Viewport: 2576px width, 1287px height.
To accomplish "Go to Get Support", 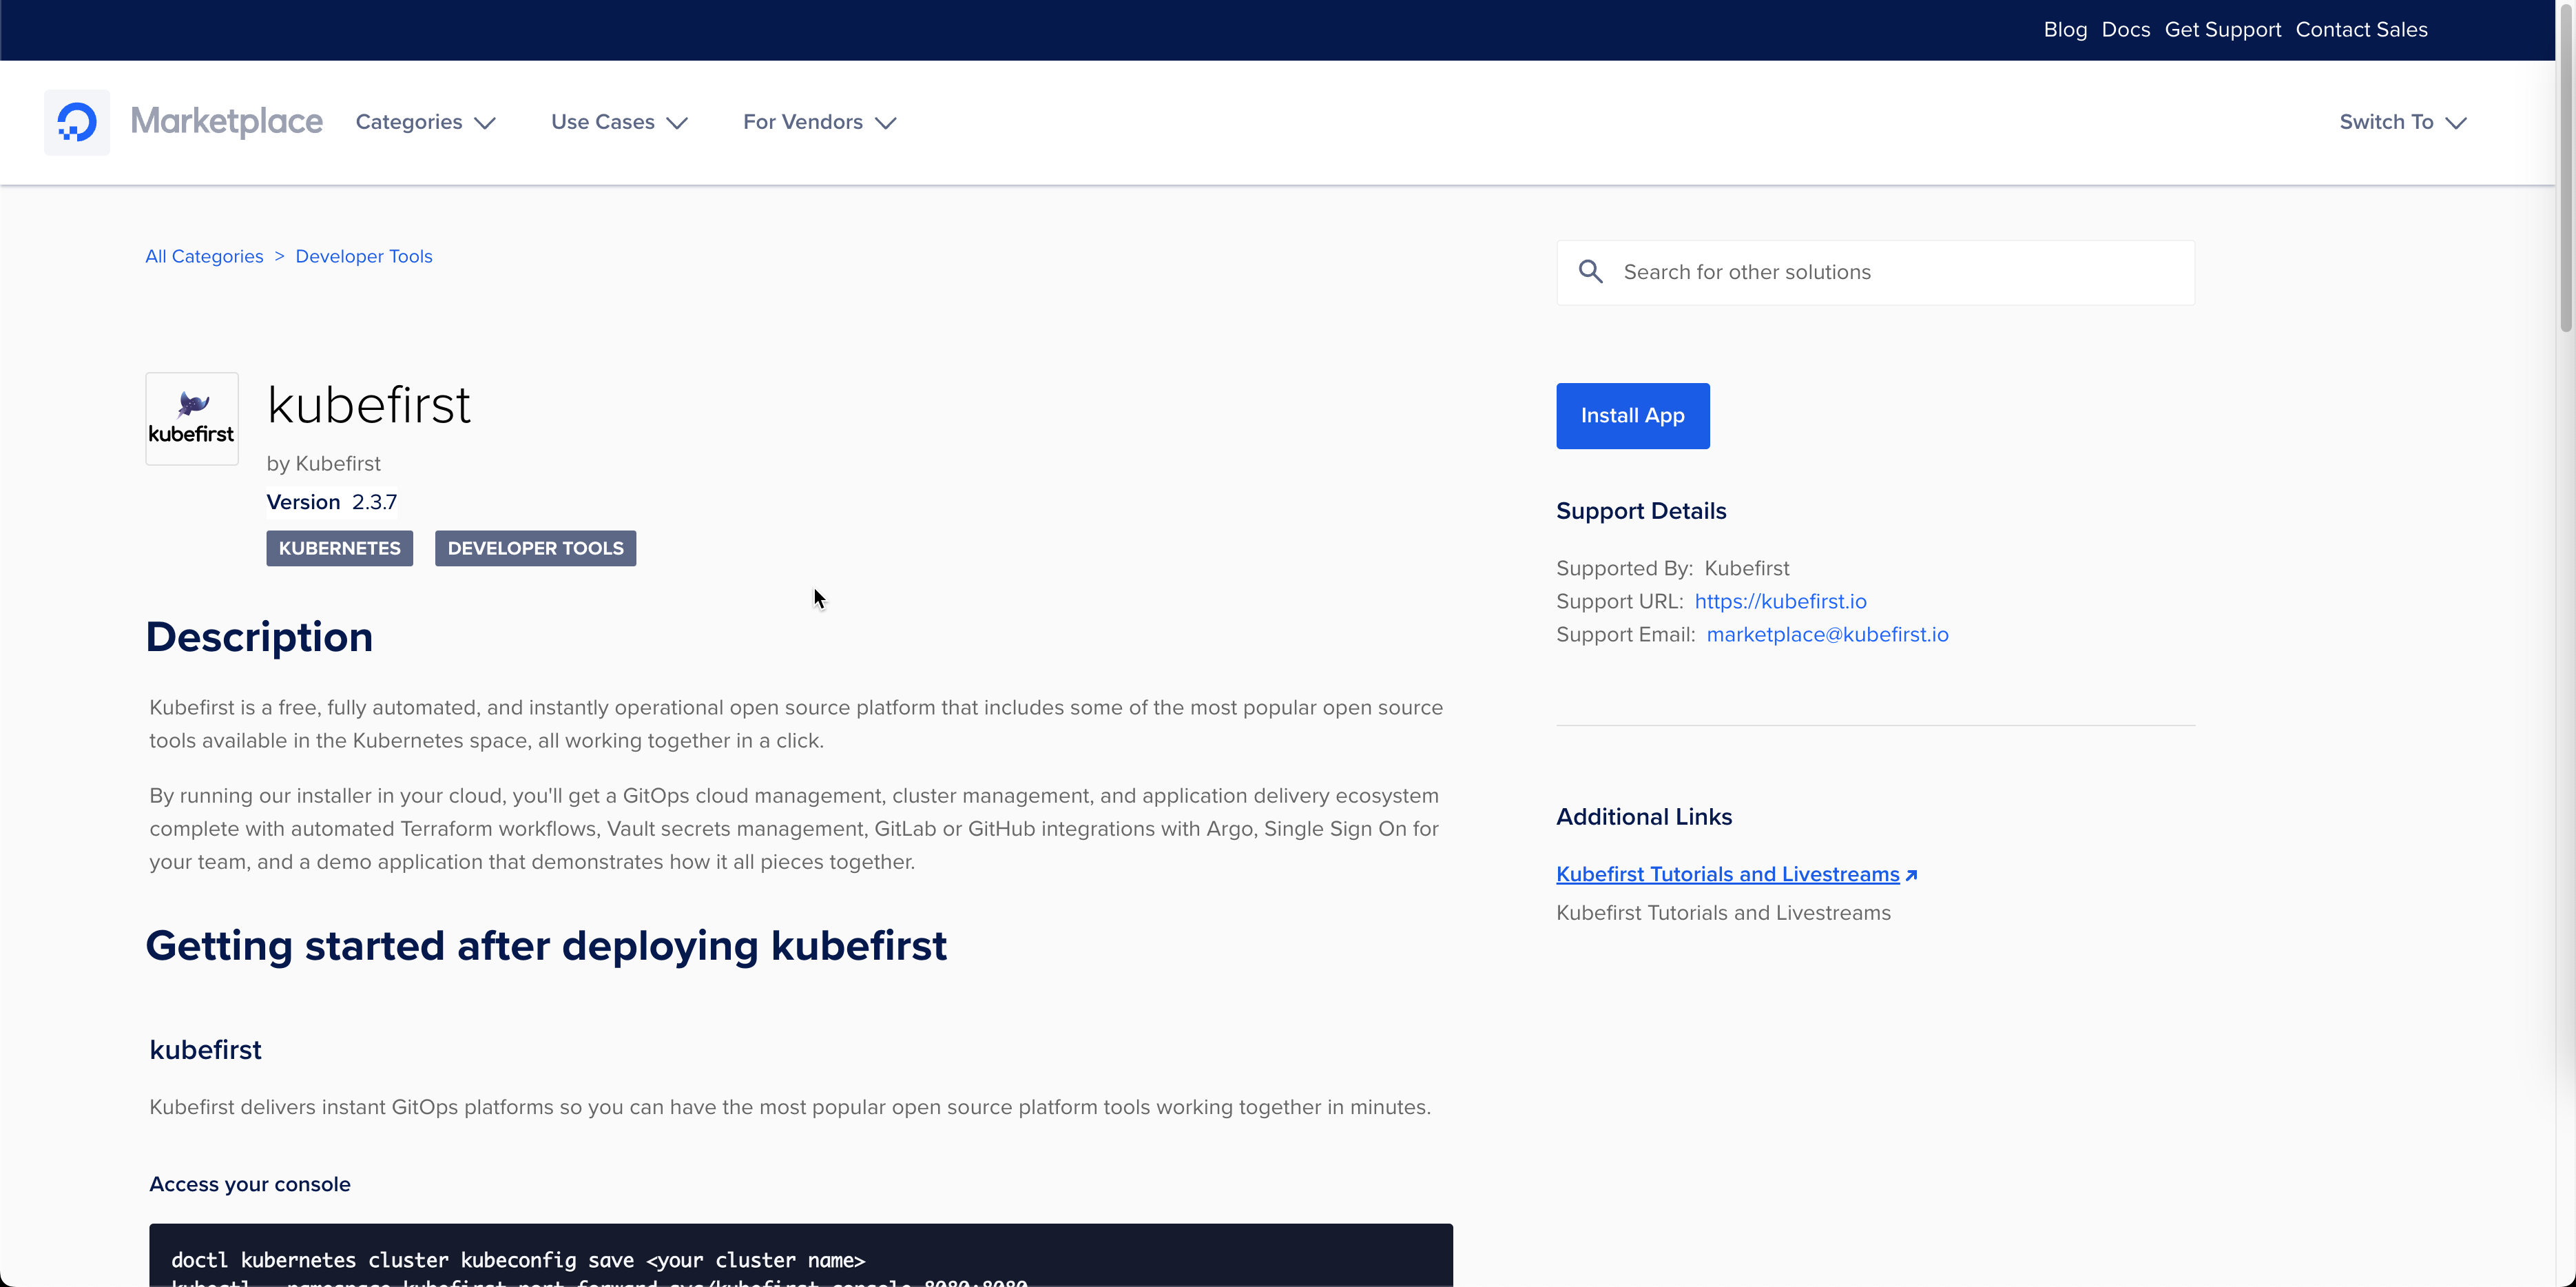I will 2223,30.
